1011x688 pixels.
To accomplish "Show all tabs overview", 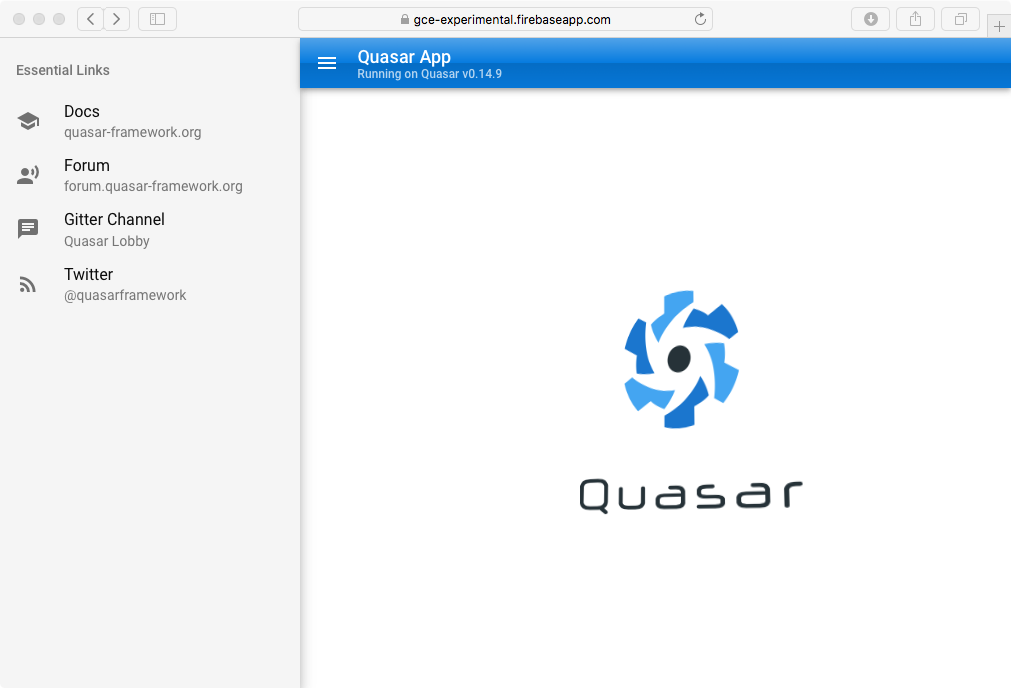I will (x=961, y=19).
